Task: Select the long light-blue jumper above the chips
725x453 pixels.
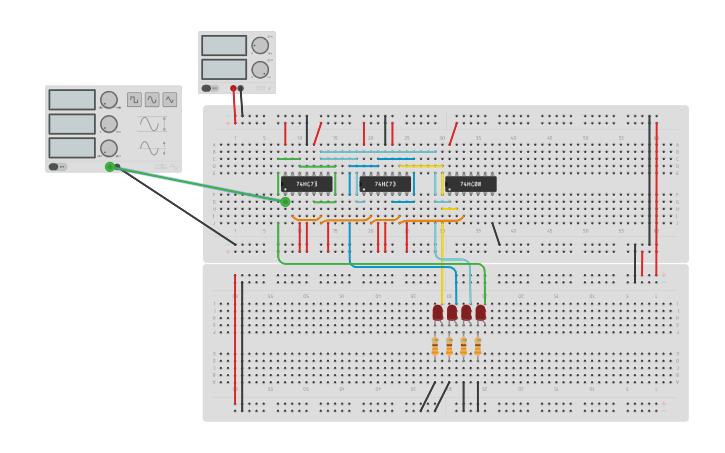Action: (x=378, y=152)
